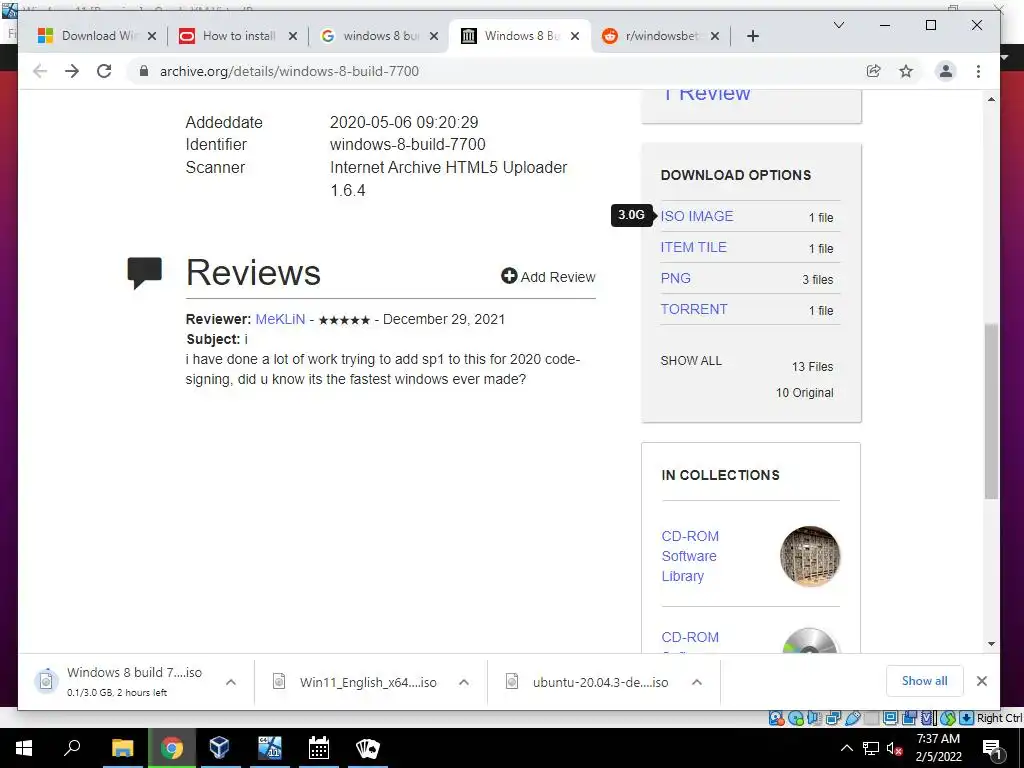
Task: Open the second CD-ROM collection link
Action: 690,637
